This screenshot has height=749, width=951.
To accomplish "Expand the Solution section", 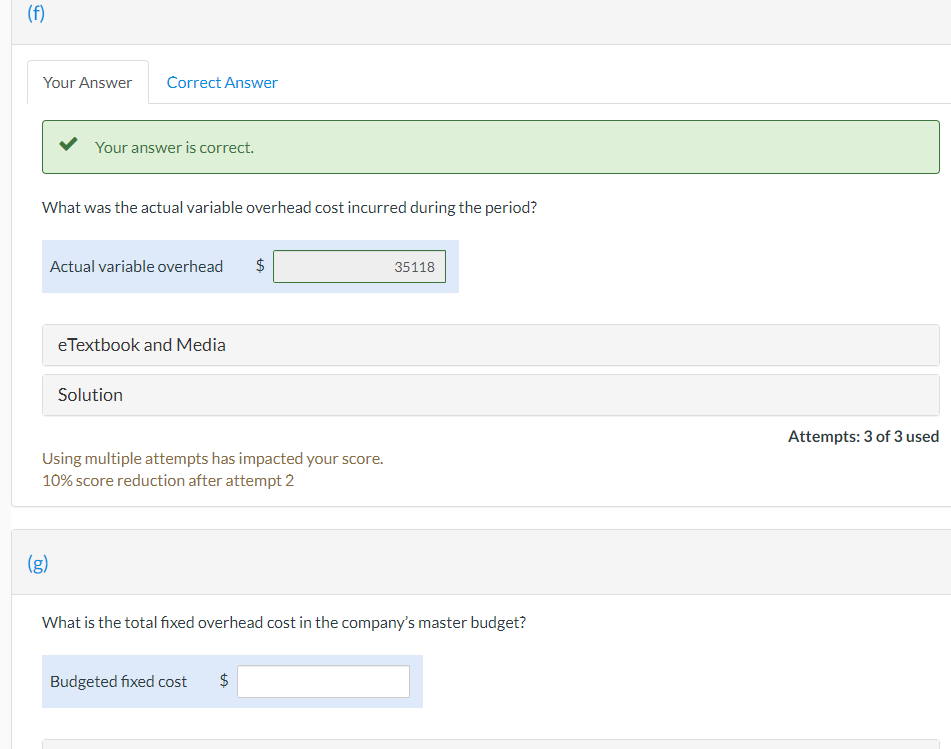I will point(491,395).
